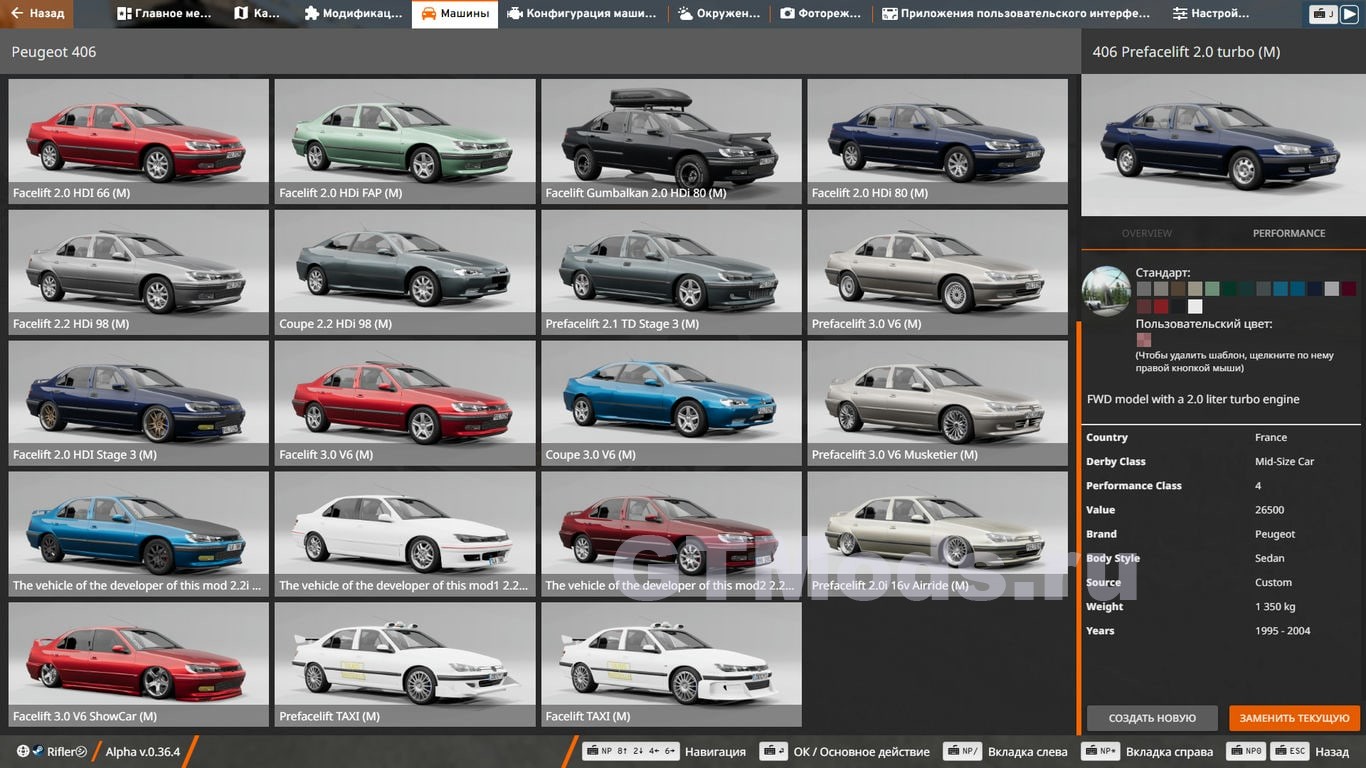Select the light green color swatch

pyautogui.click(x=1212, y=289)
